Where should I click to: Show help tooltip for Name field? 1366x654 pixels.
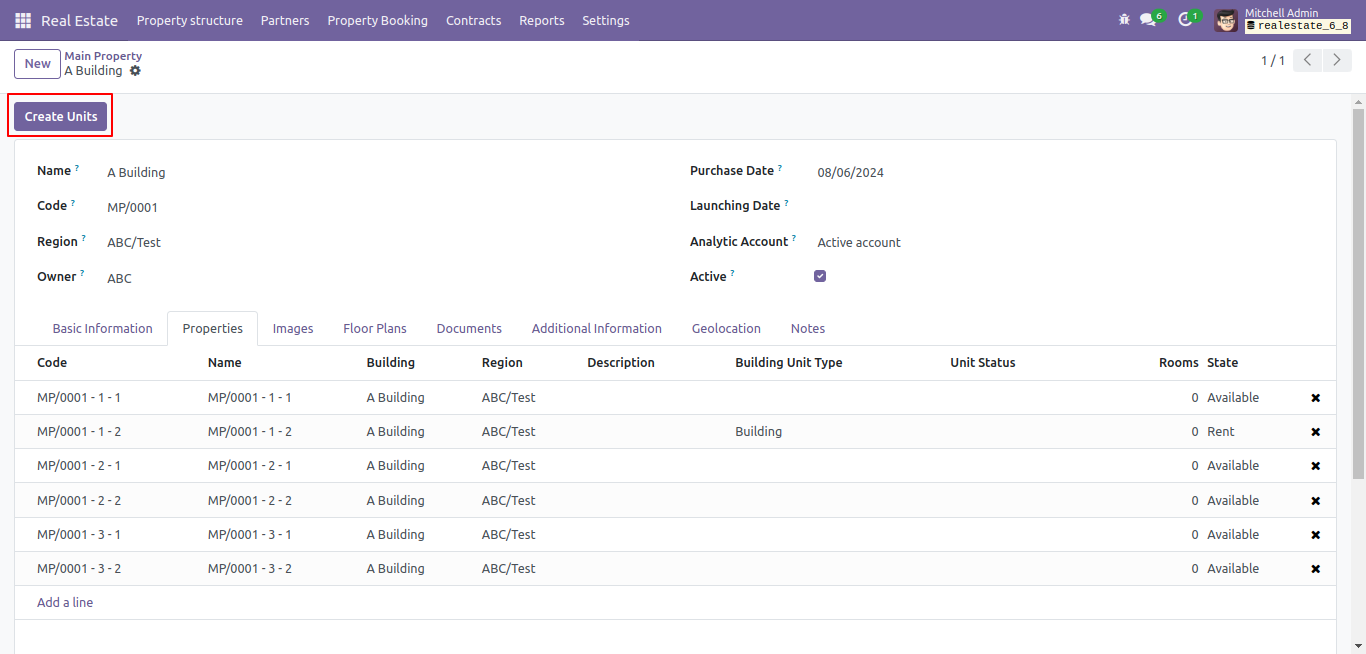[x=77, y=168]
